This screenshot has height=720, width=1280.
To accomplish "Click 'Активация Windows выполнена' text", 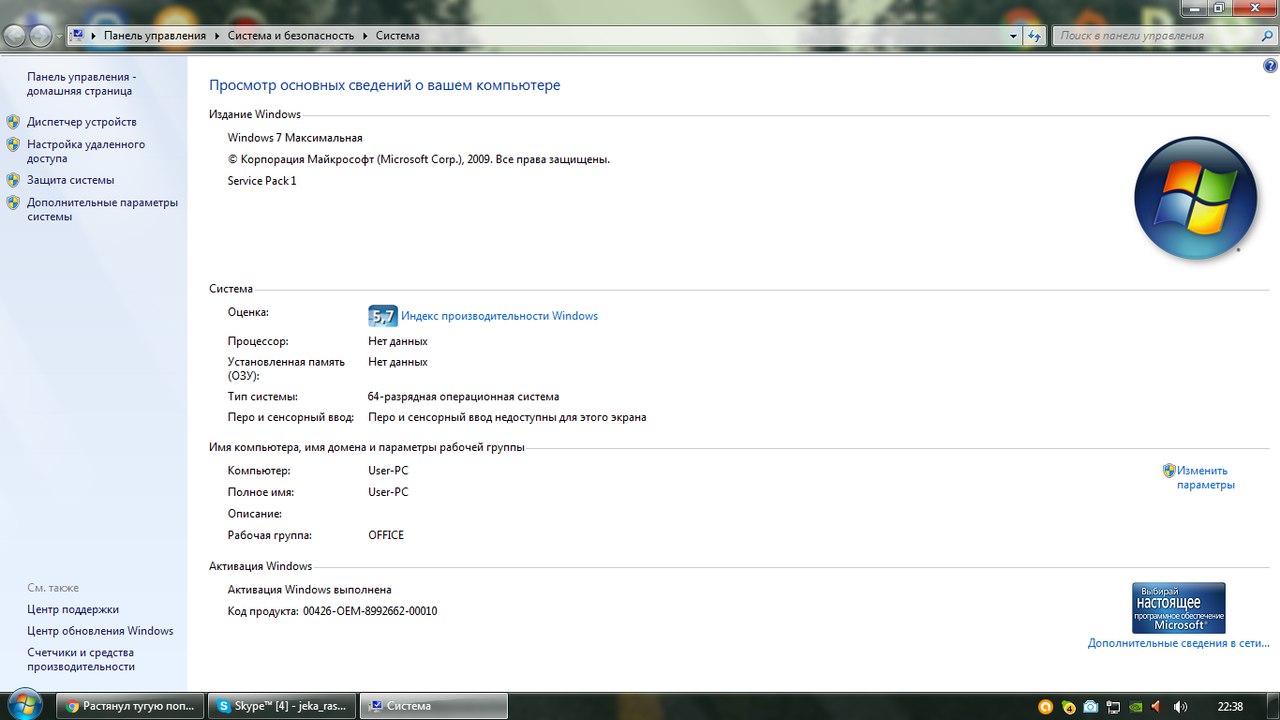I will tap(310, 590).
